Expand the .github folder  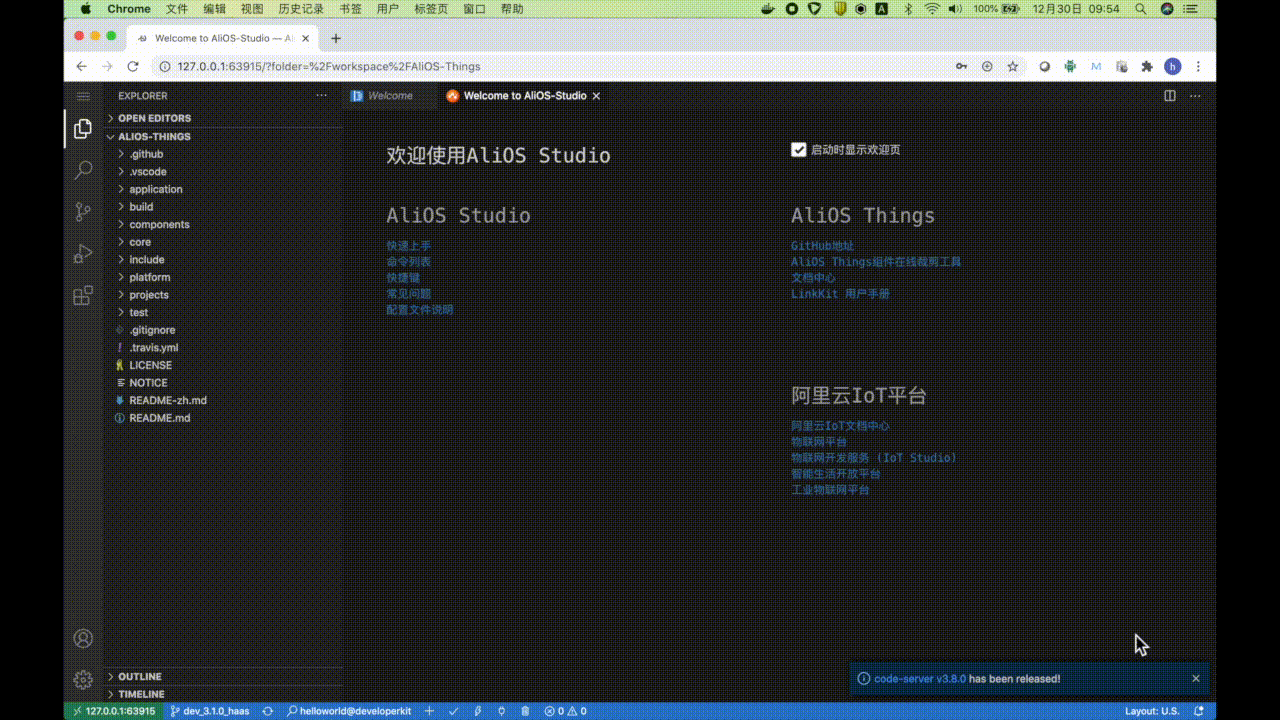(x=223, y=154)
